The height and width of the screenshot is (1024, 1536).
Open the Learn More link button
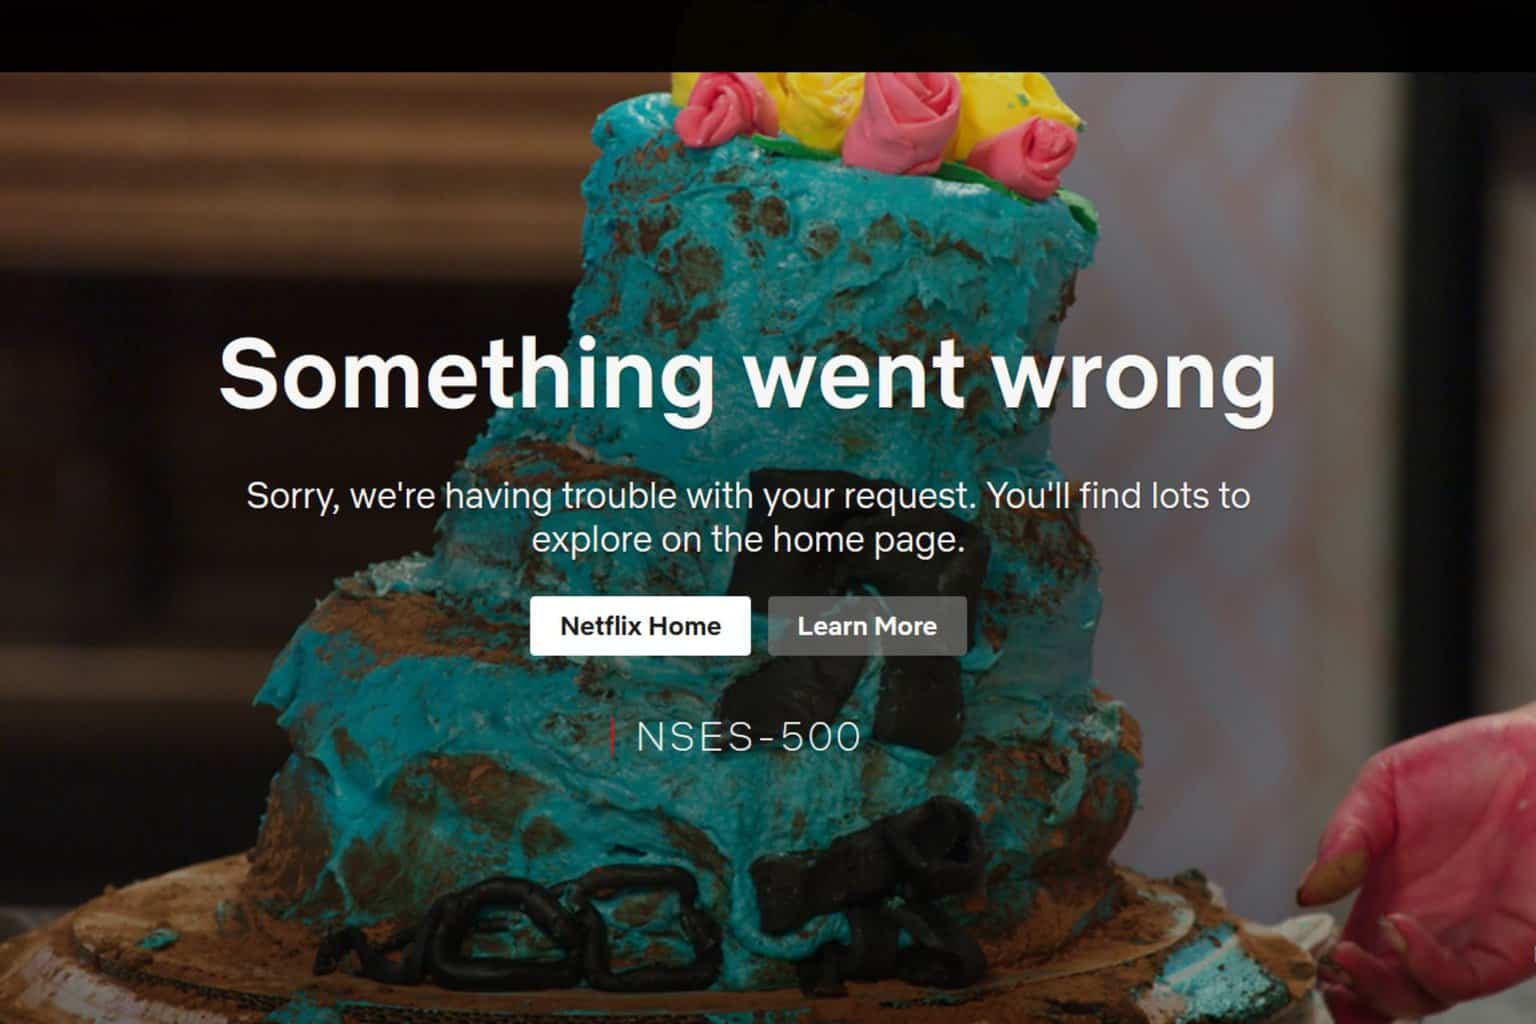point(867,626)
